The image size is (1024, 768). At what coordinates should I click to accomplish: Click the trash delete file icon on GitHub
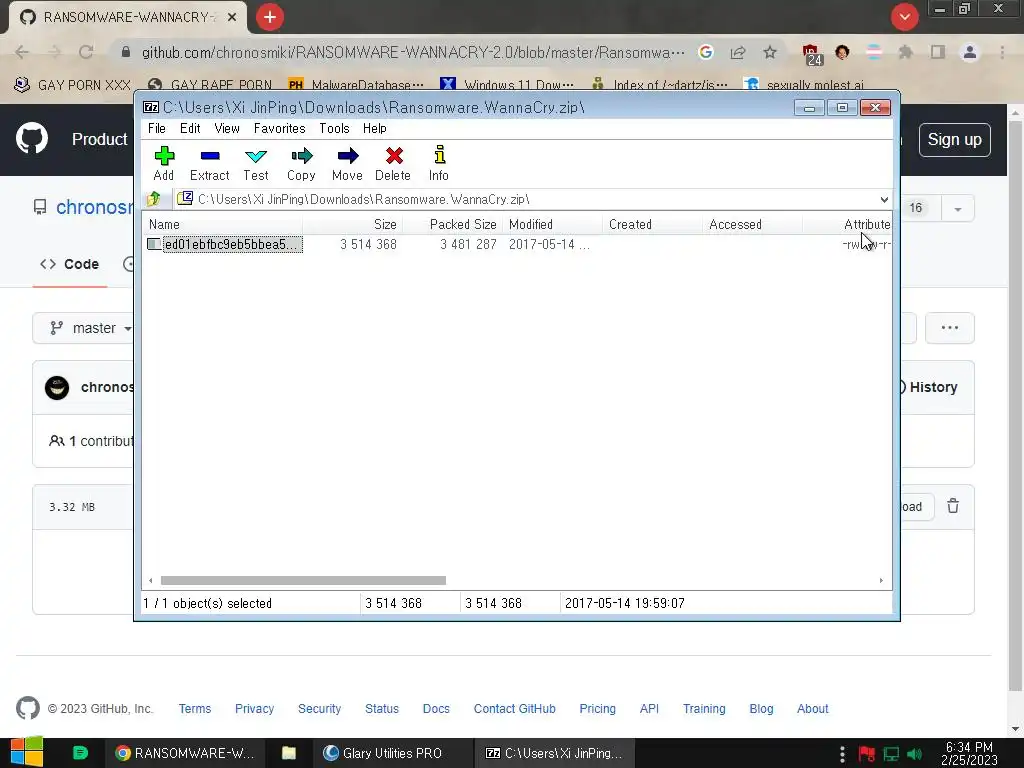point(953,506)
